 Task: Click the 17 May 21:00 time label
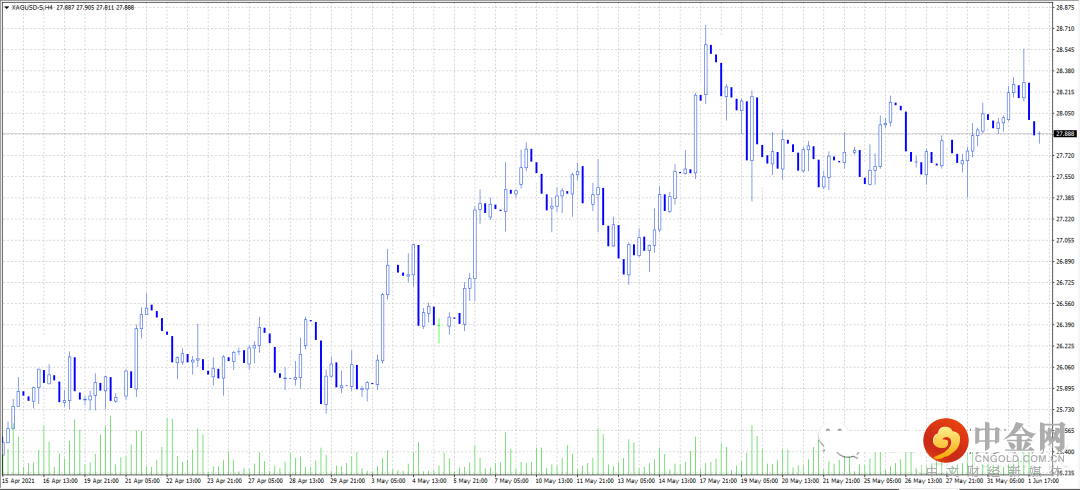pos(717,480)
